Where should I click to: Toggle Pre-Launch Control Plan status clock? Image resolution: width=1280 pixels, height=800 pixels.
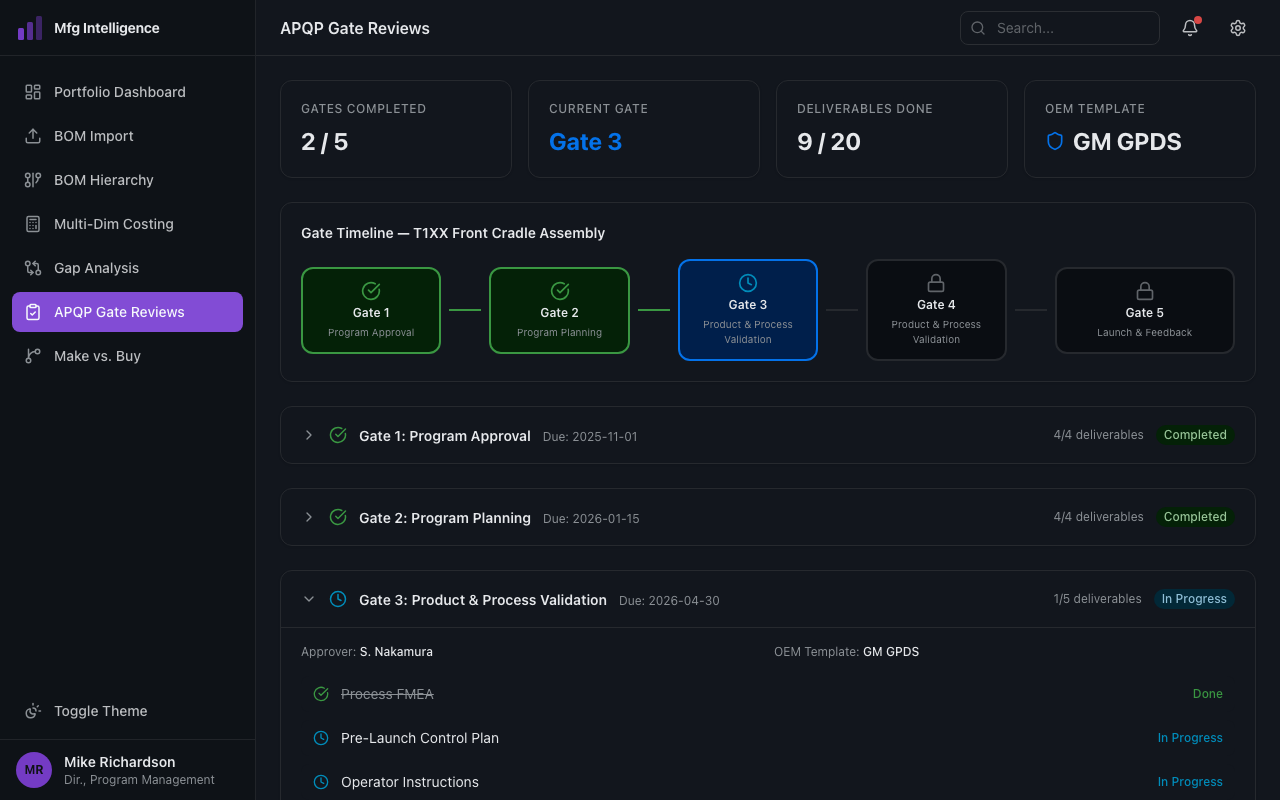tap(321, 737)
